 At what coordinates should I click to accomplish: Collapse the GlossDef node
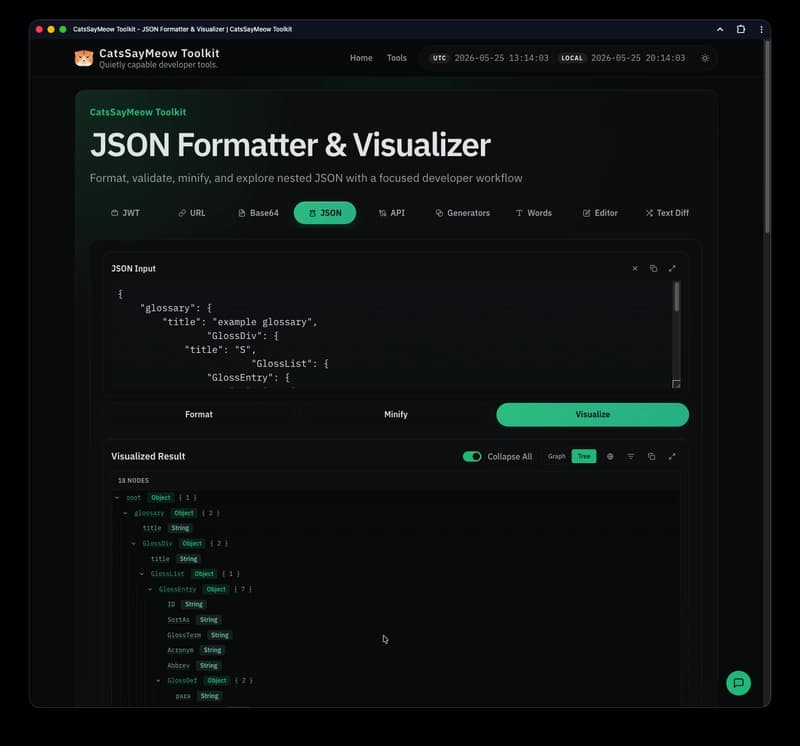click(x=158, y=680)
